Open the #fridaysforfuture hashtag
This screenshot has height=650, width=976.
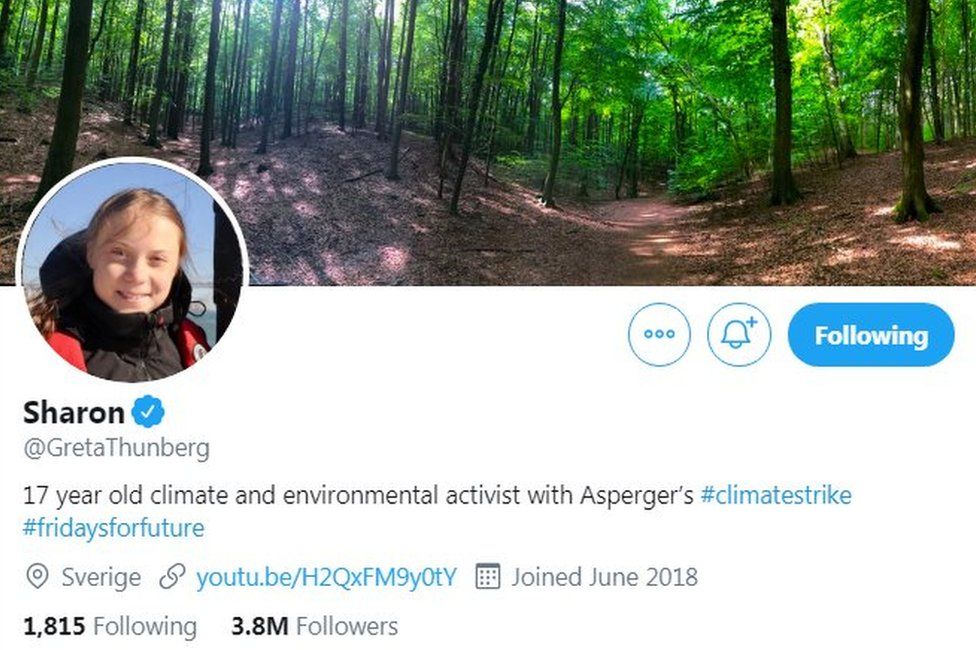(113, 528)
